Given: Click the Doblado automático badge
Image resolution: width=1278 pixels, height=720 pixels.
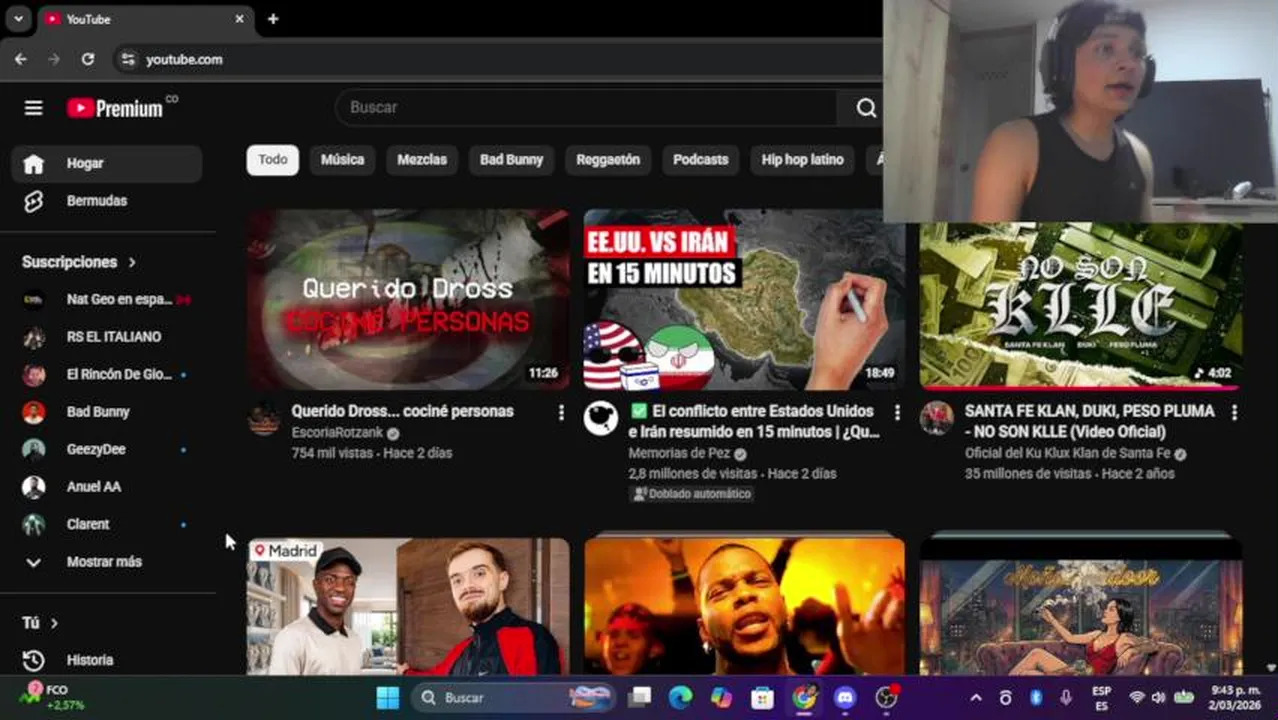Looking at the screenshot, I should point(691,494).
